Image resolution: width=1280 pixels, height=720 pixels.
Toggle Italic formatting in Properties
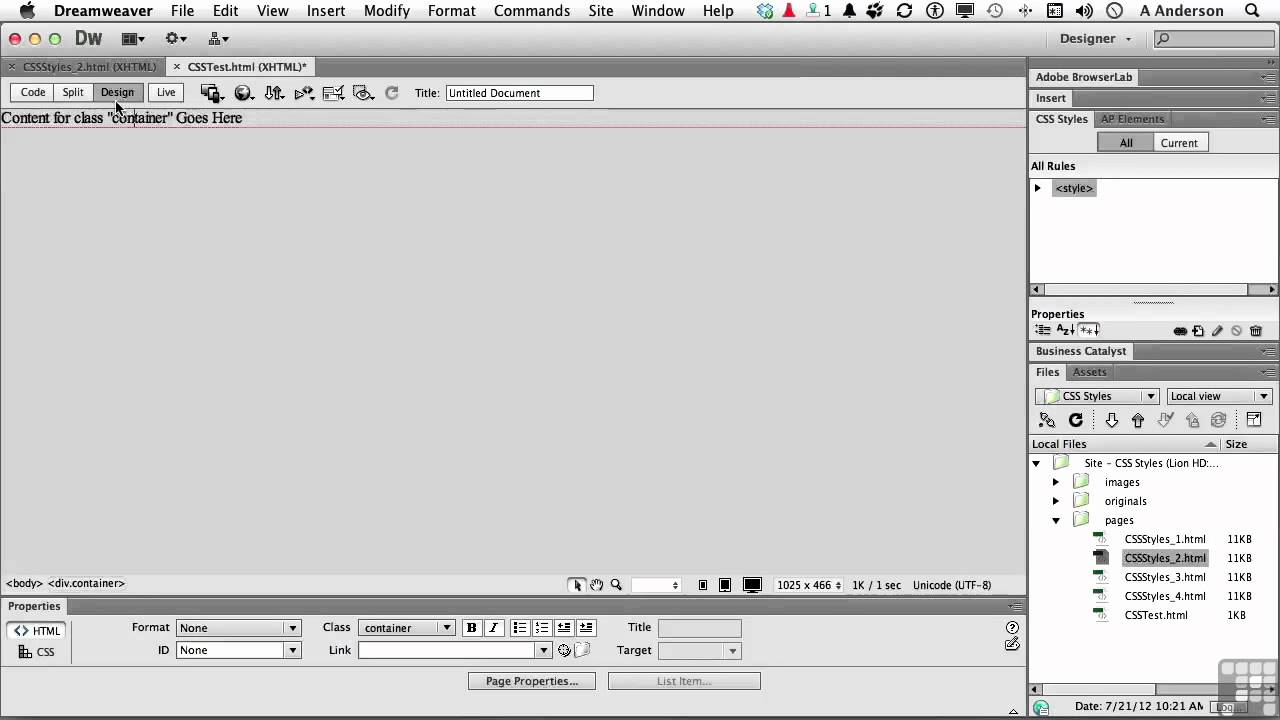tap(493, 628)
